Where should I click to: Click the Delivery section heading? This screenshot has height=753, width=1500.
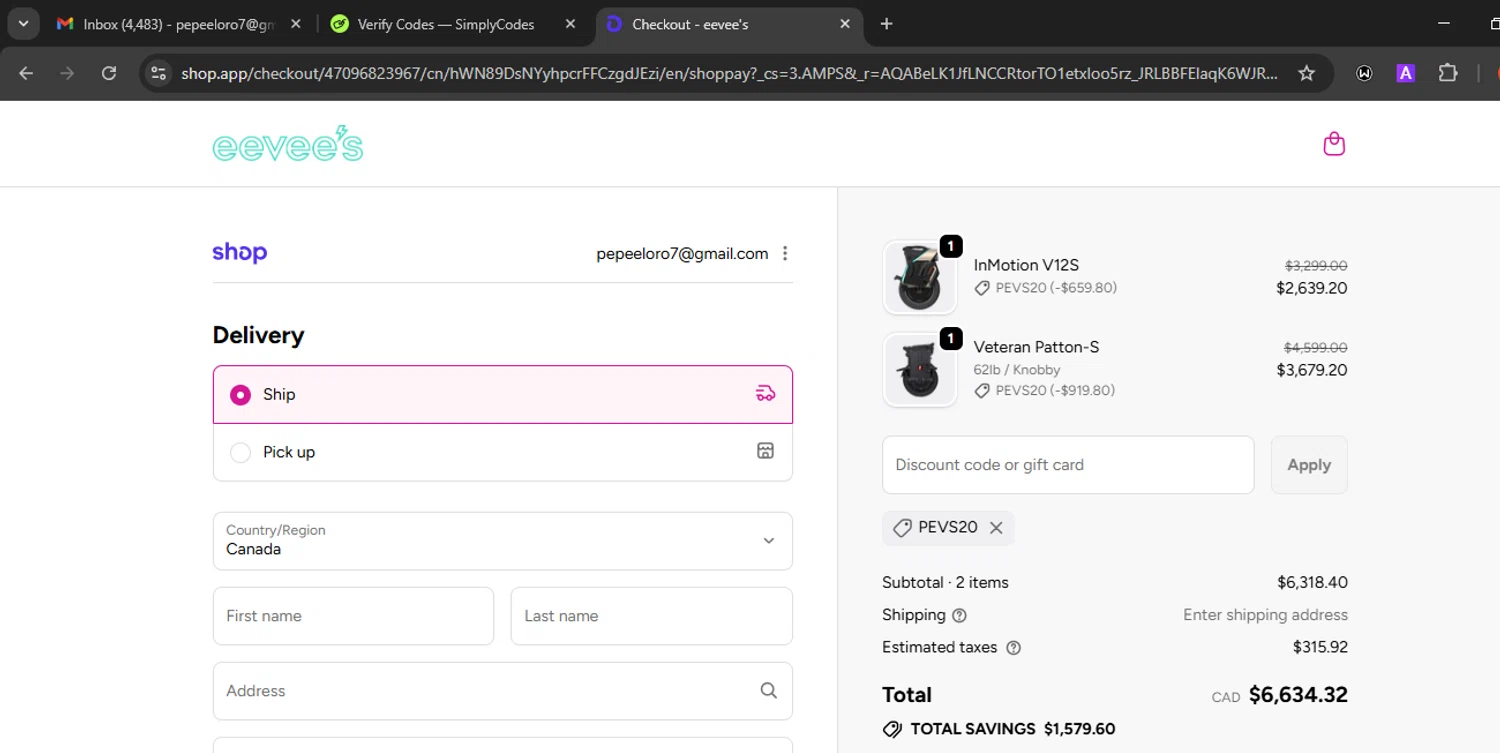click(258, 335)
